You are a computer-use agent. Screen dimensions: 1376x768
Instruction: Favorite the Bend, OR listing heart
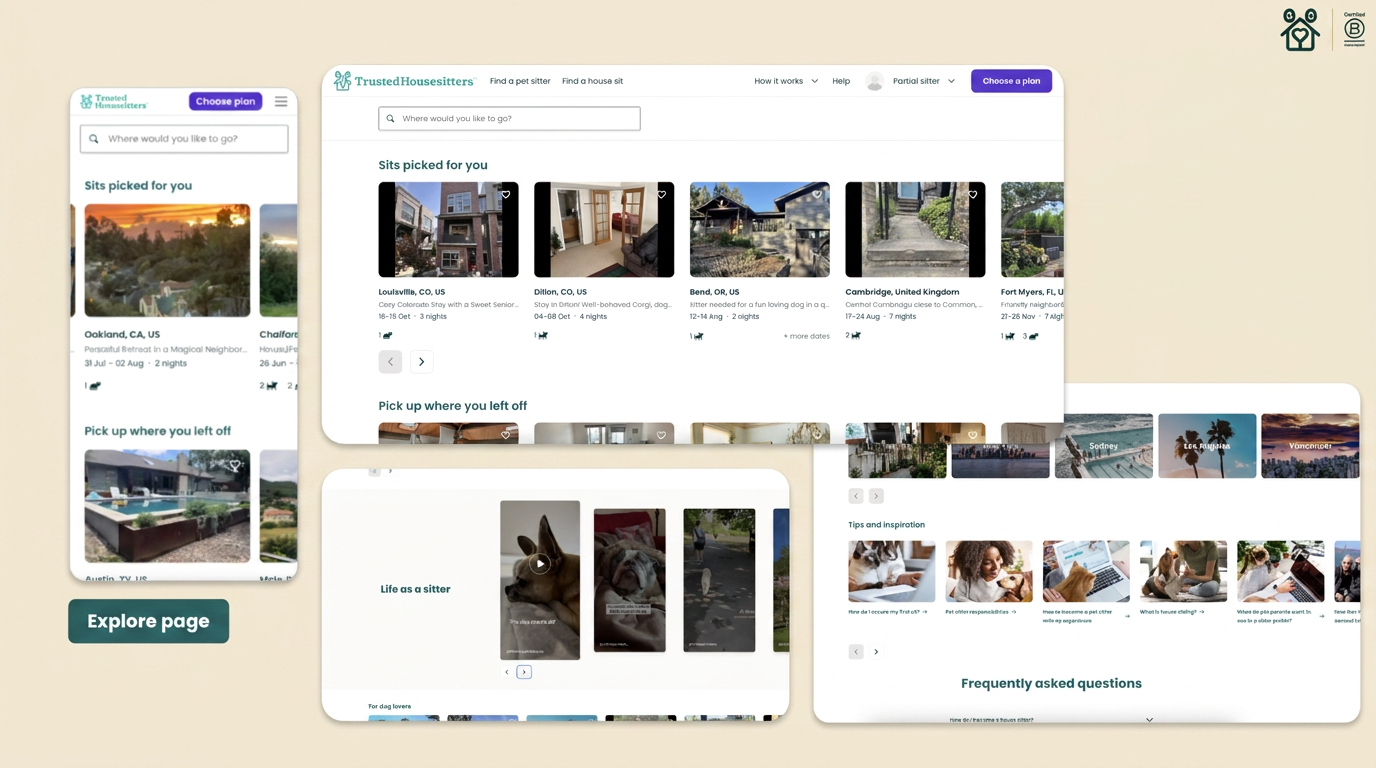pyautogui.click(x=817, y=195)
